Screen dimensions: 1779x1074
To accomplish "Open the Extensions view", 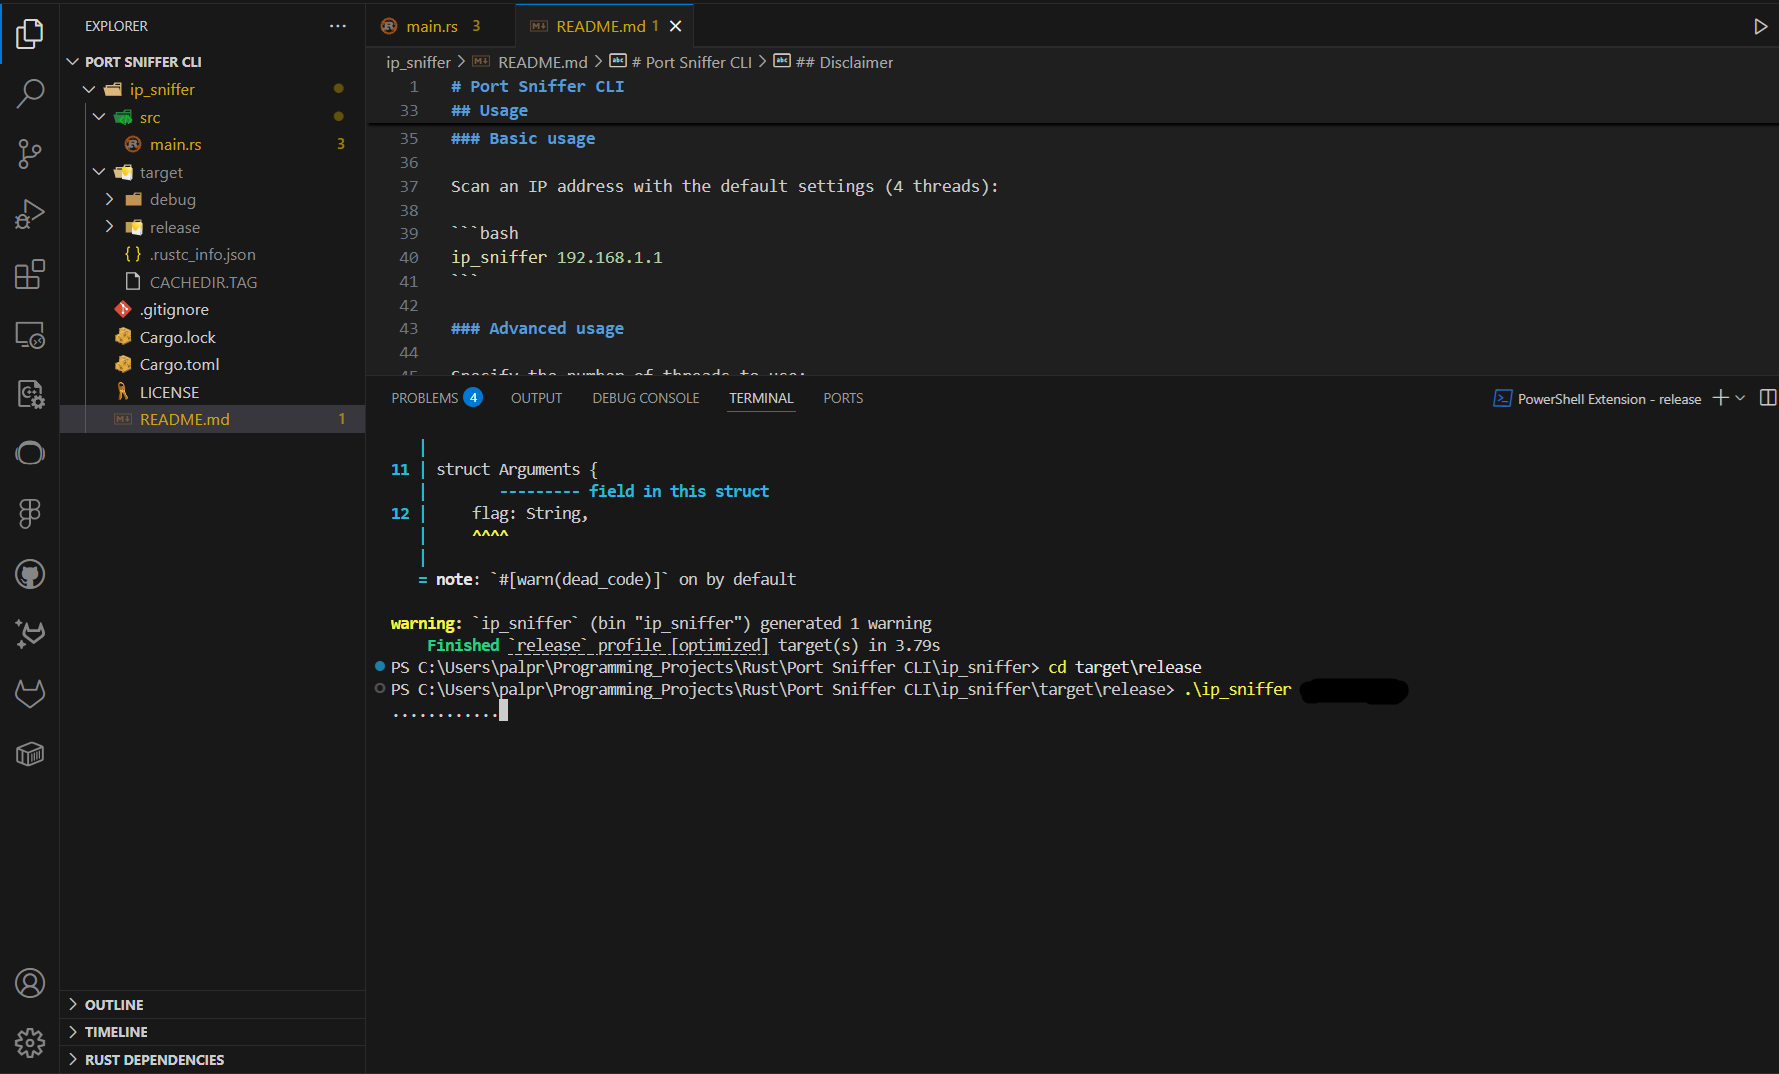I will pyautogui.click(x=30, y=274).
